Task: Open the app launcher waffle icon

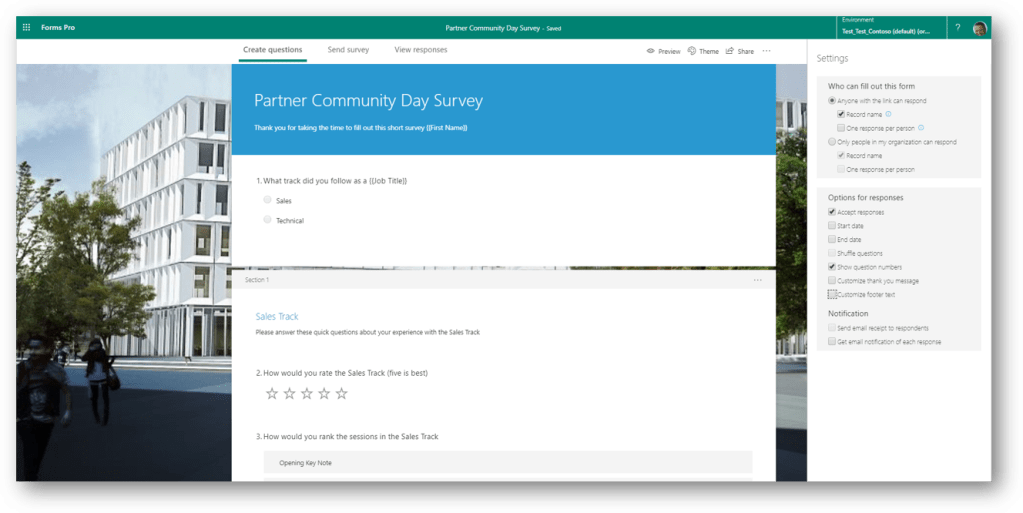Action: click(x=26, y=27)
